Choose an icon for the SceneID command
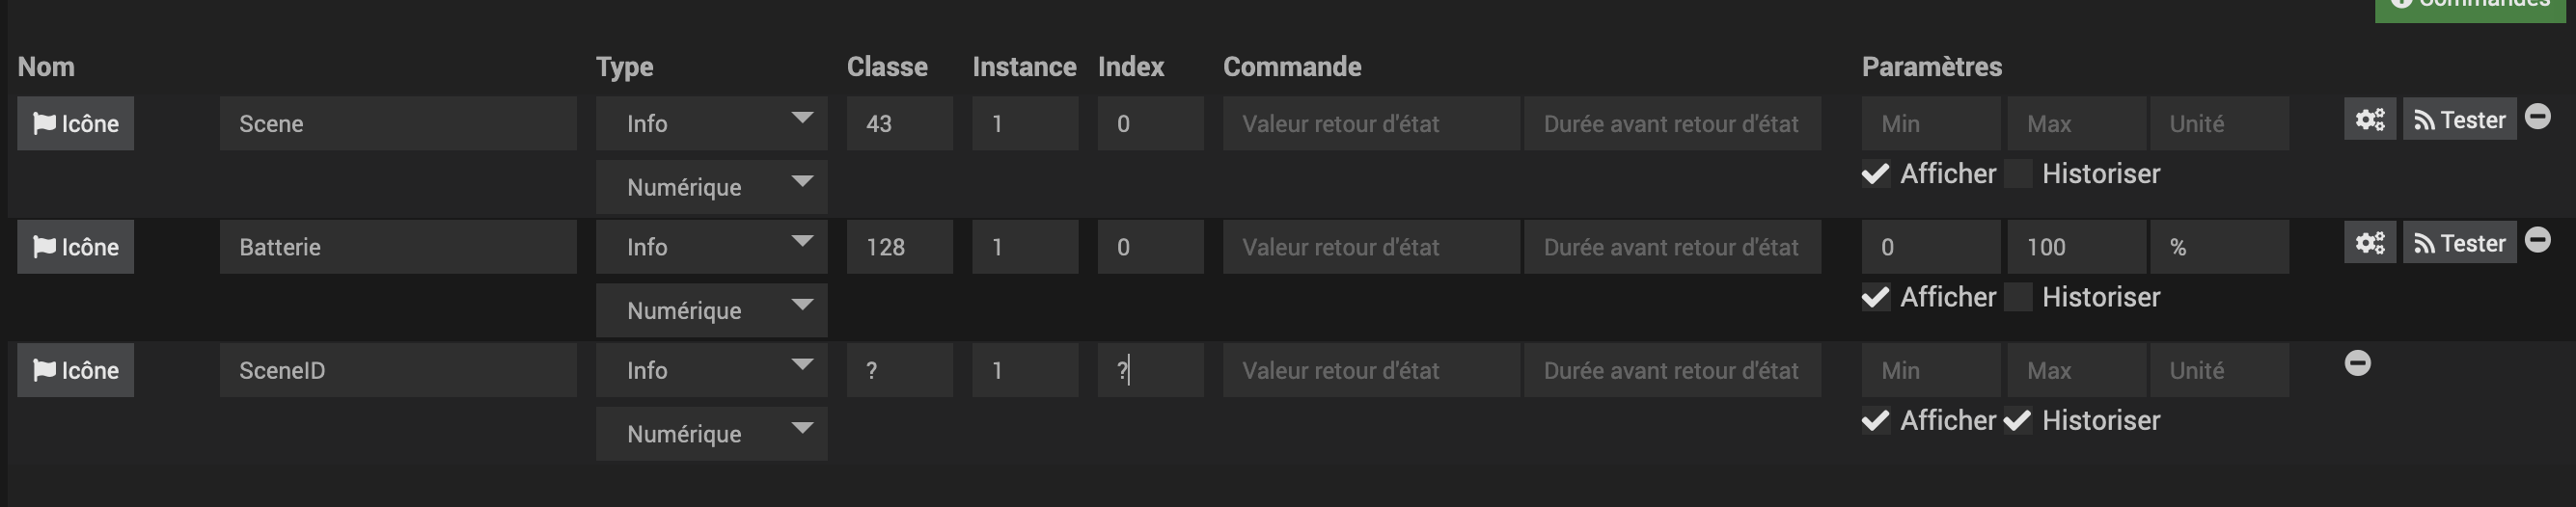2576x507 pixels. click(75, 370)
